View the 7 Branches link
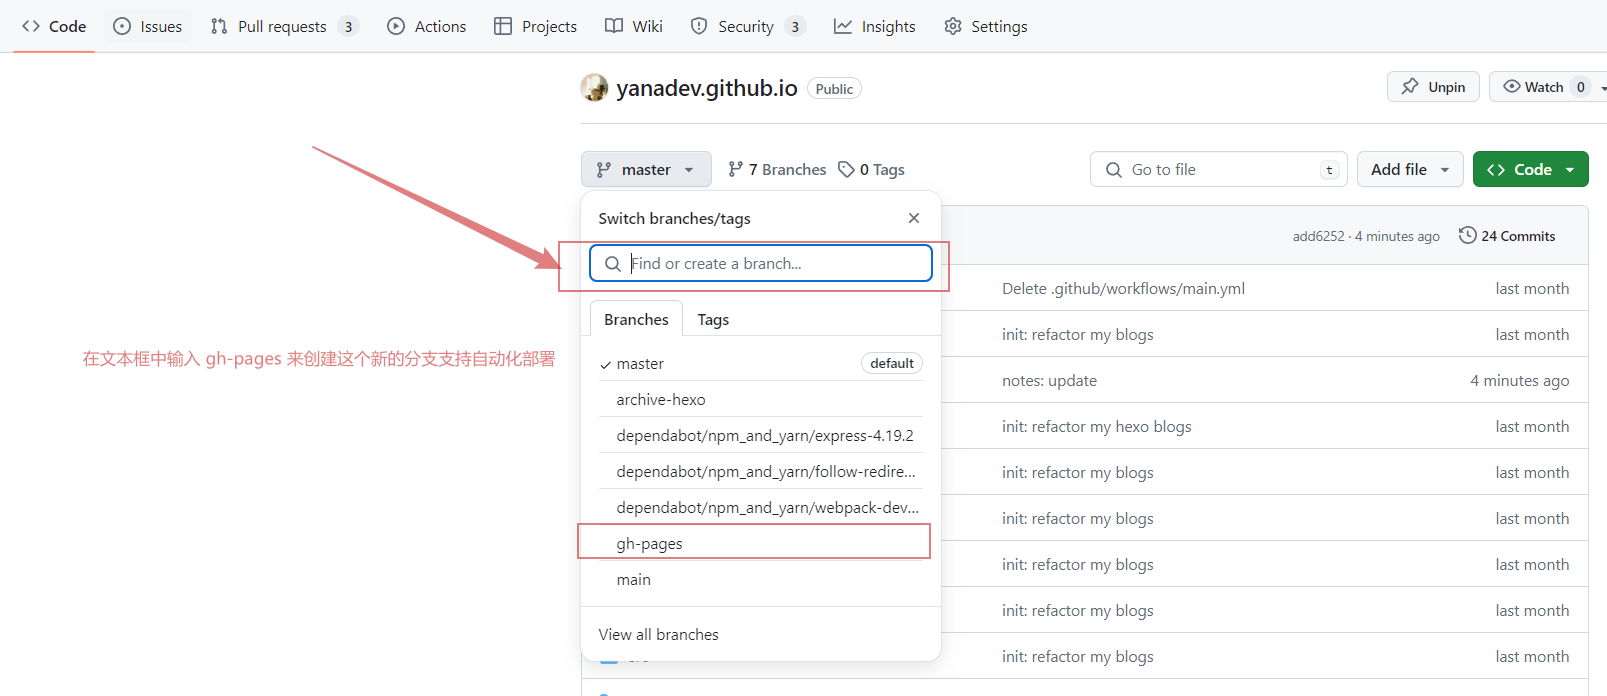1607x696 pixels. point(777,169)
